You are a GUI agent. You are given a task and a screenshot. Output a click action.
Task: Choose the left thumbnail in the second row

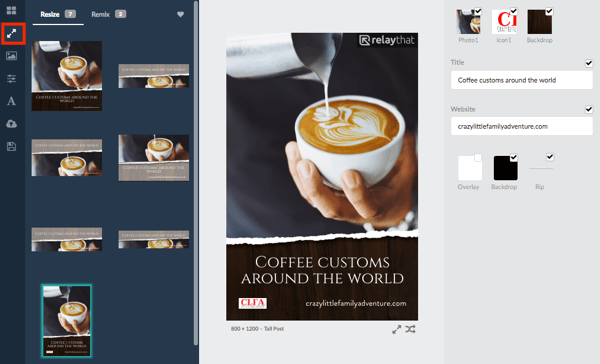click(x=67, y=158)
